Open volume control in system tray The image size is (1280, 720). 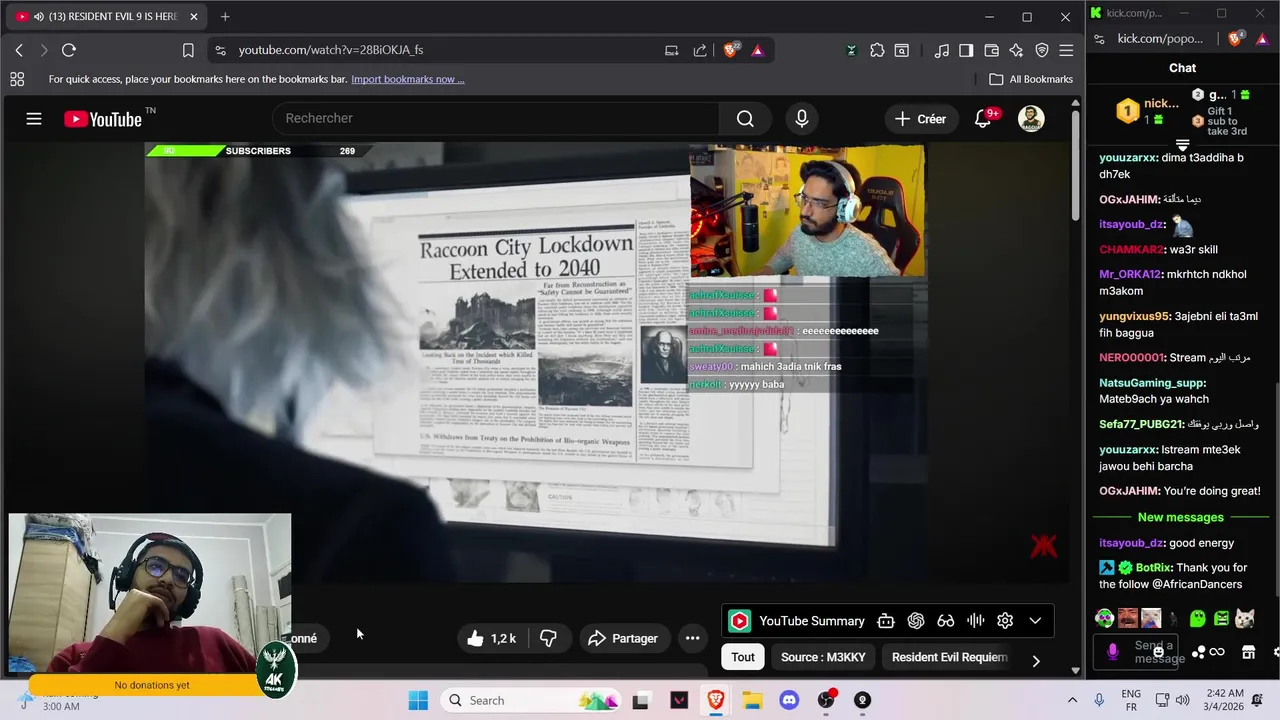coord(1183,700)
